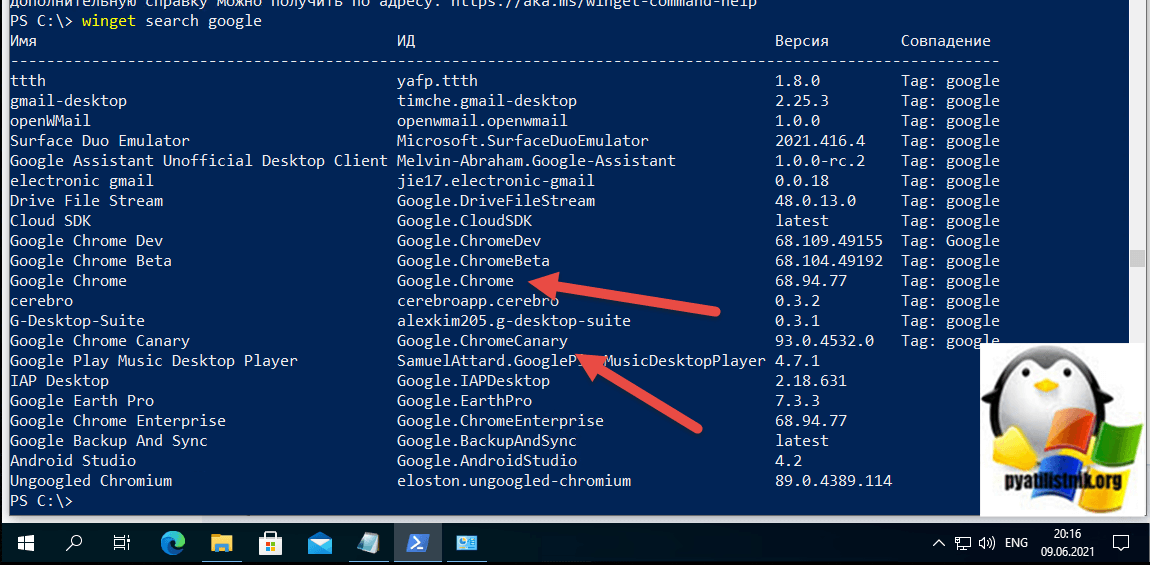Open File Explorer from the taskbar
Screen dimensions: 1150x565
tap(221, 543)
